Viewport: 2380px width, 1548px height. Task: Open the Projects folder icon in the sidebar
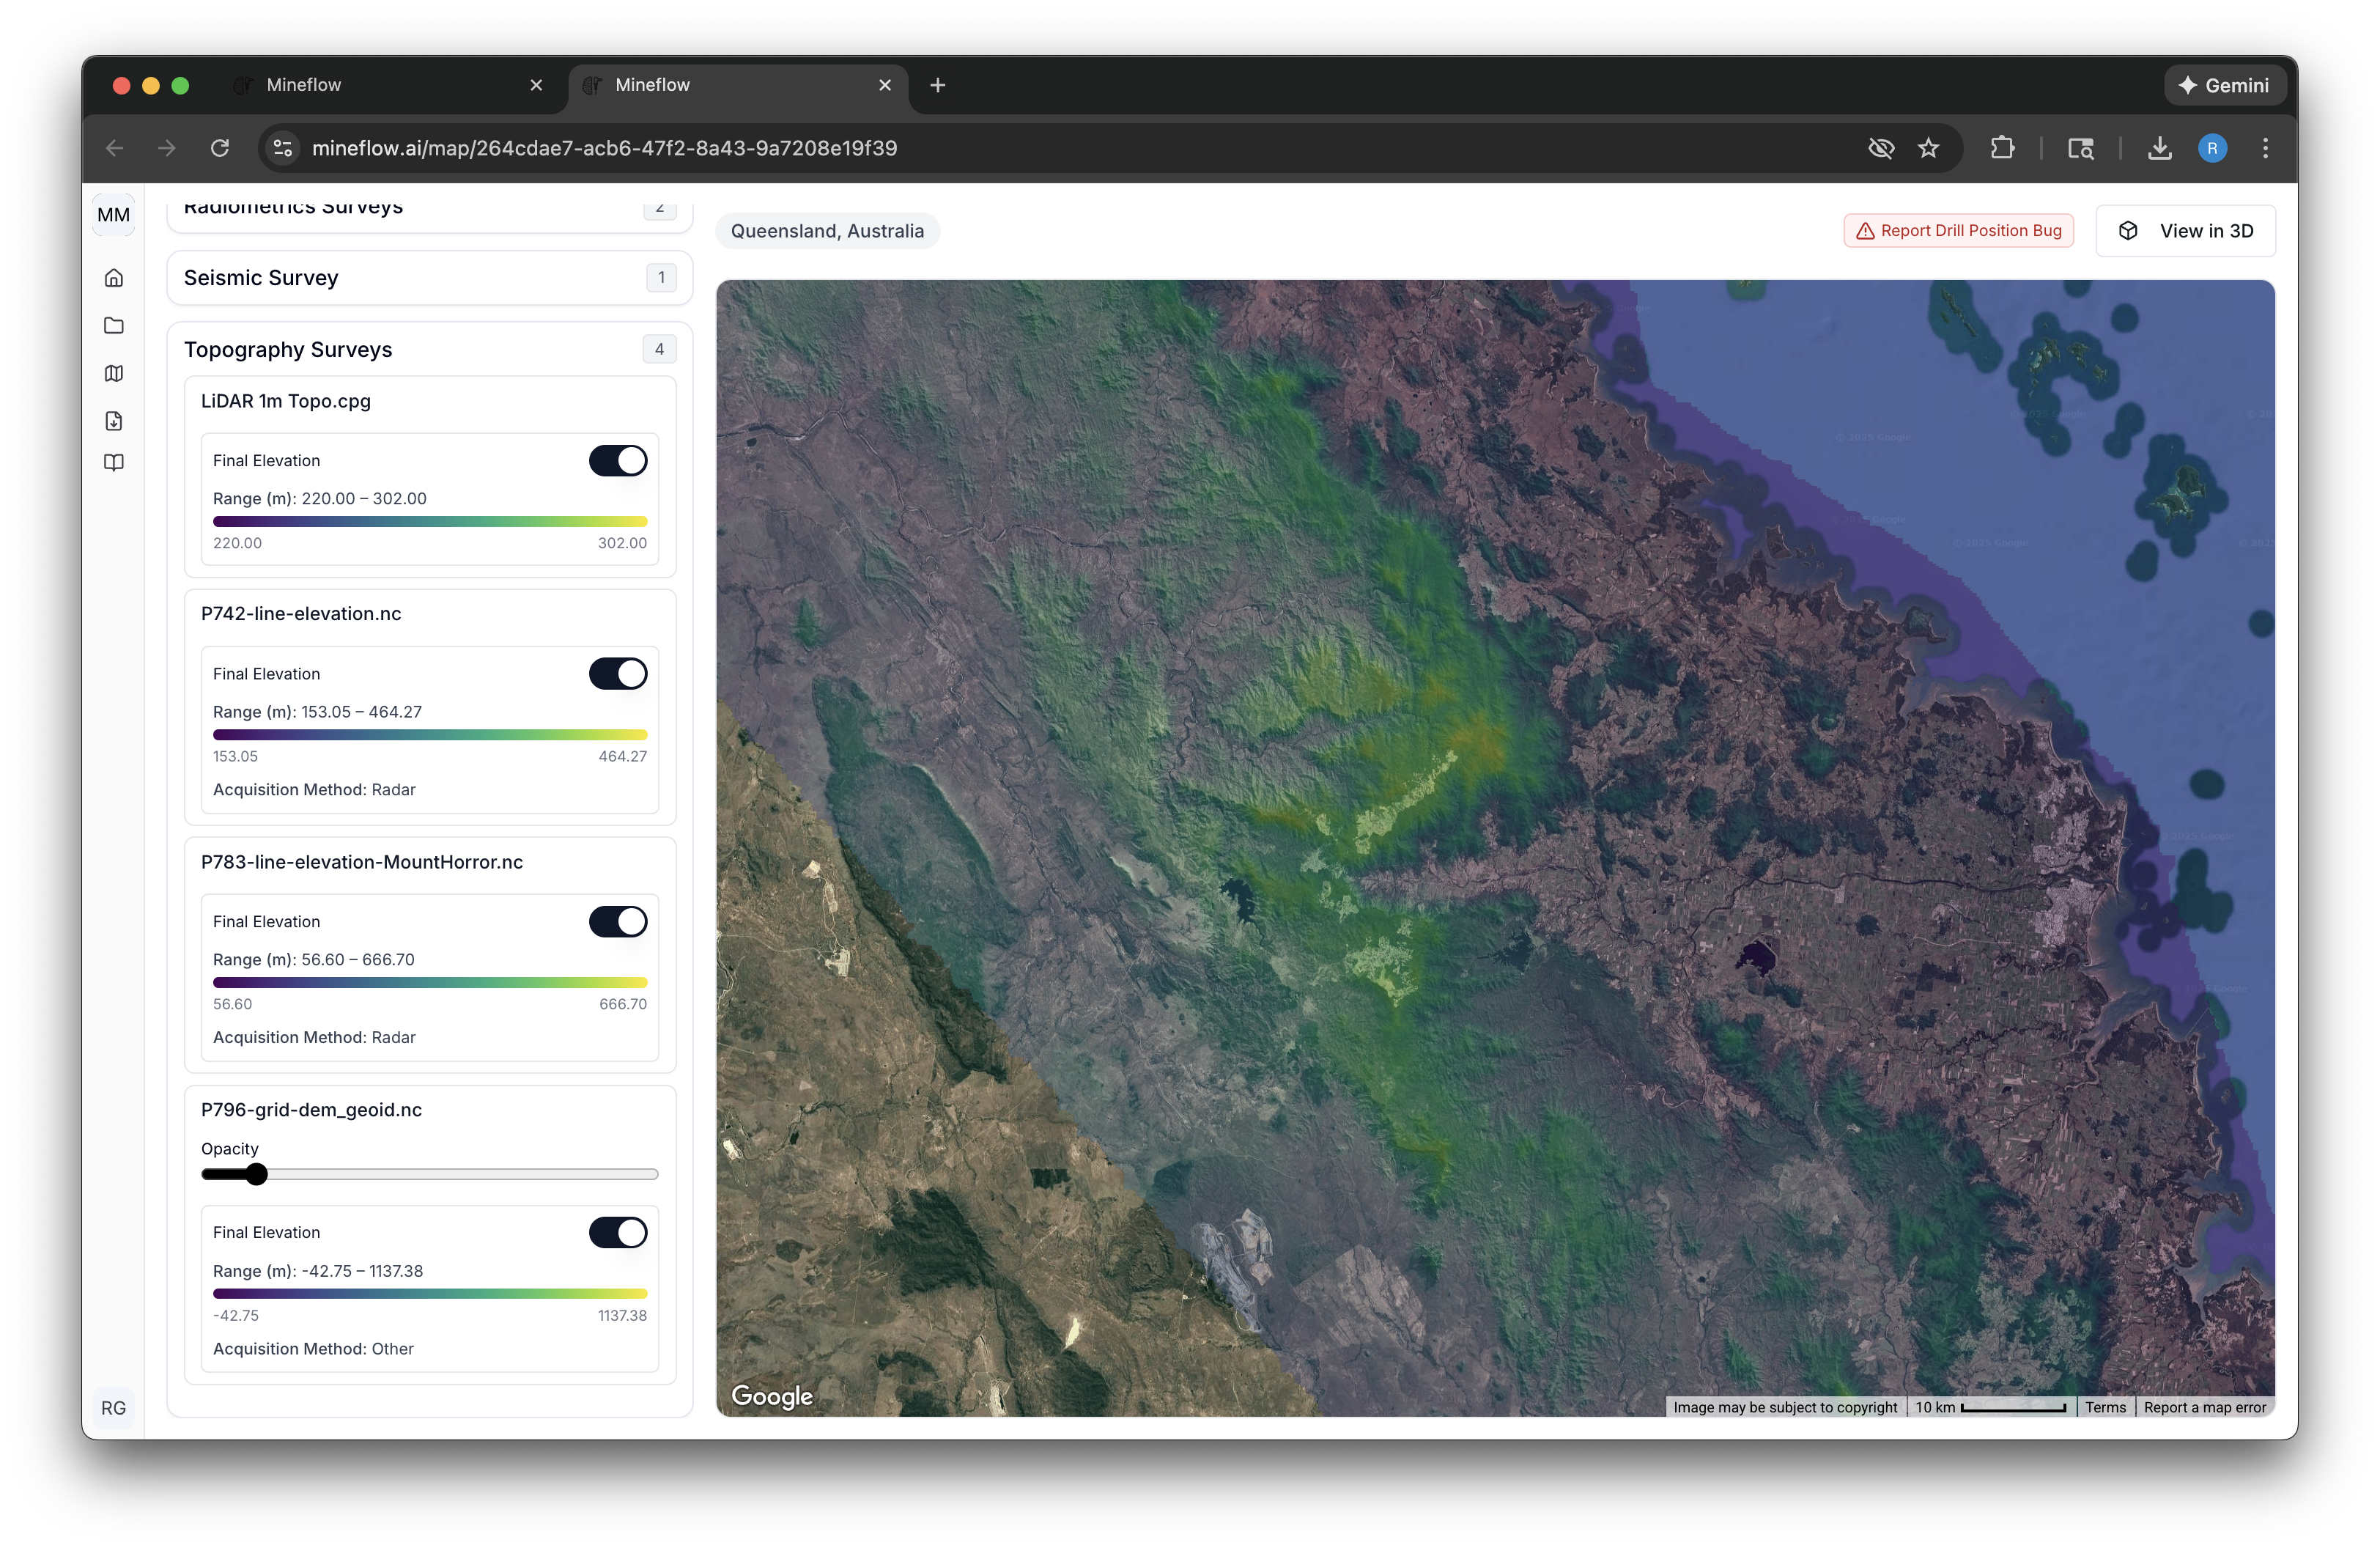(x=113, y=325)
